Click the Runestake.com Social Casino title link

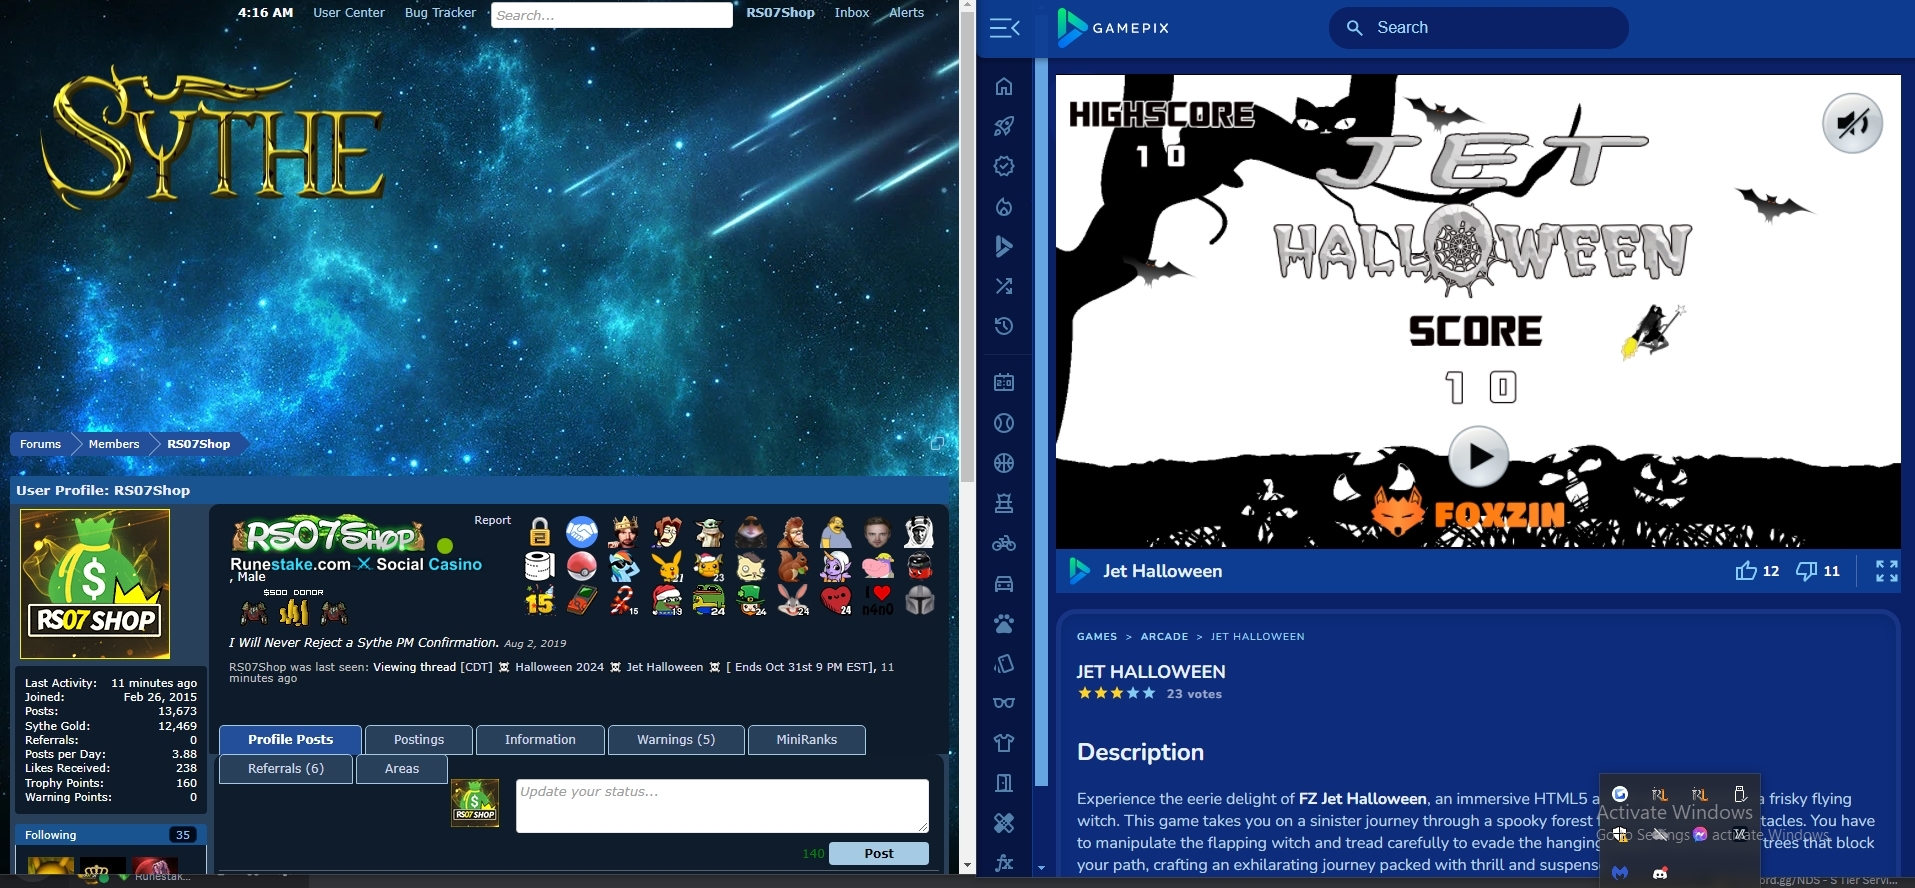tap(356, 565)
